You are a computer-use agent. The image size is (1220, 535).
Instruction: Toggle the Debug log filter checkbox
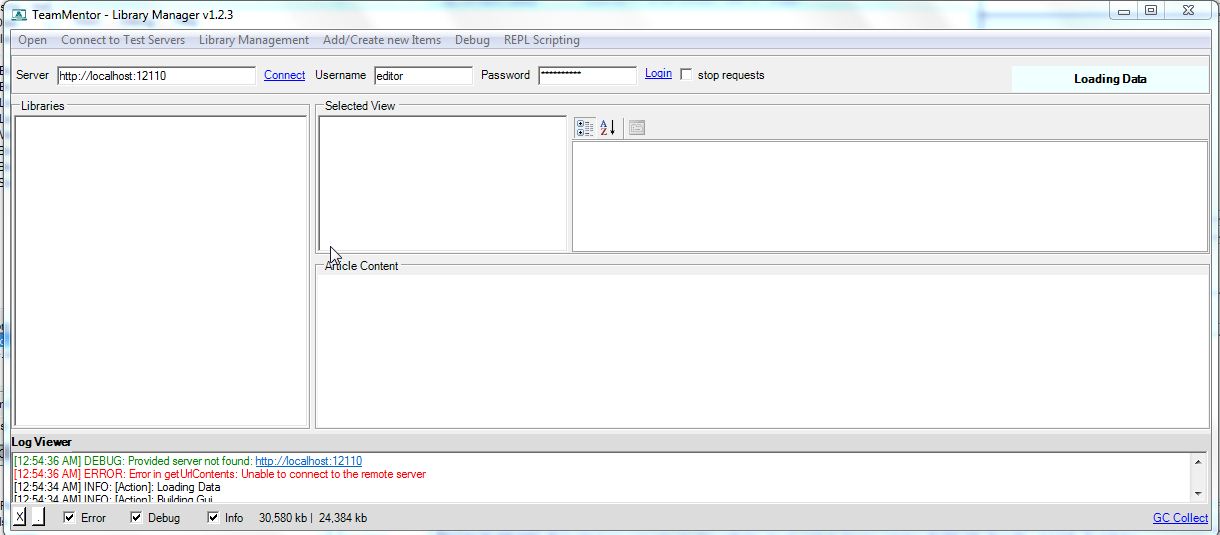pos(137,517)
